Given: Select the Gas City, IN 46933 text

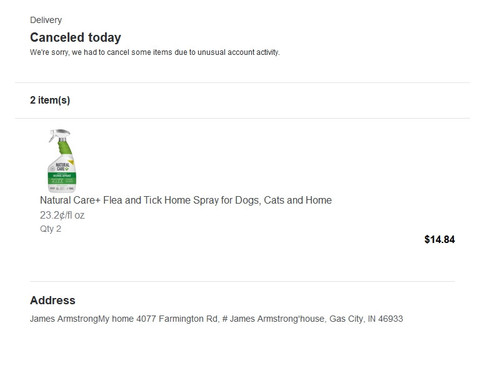Looking at the screenshot, I should click(366, 319).
